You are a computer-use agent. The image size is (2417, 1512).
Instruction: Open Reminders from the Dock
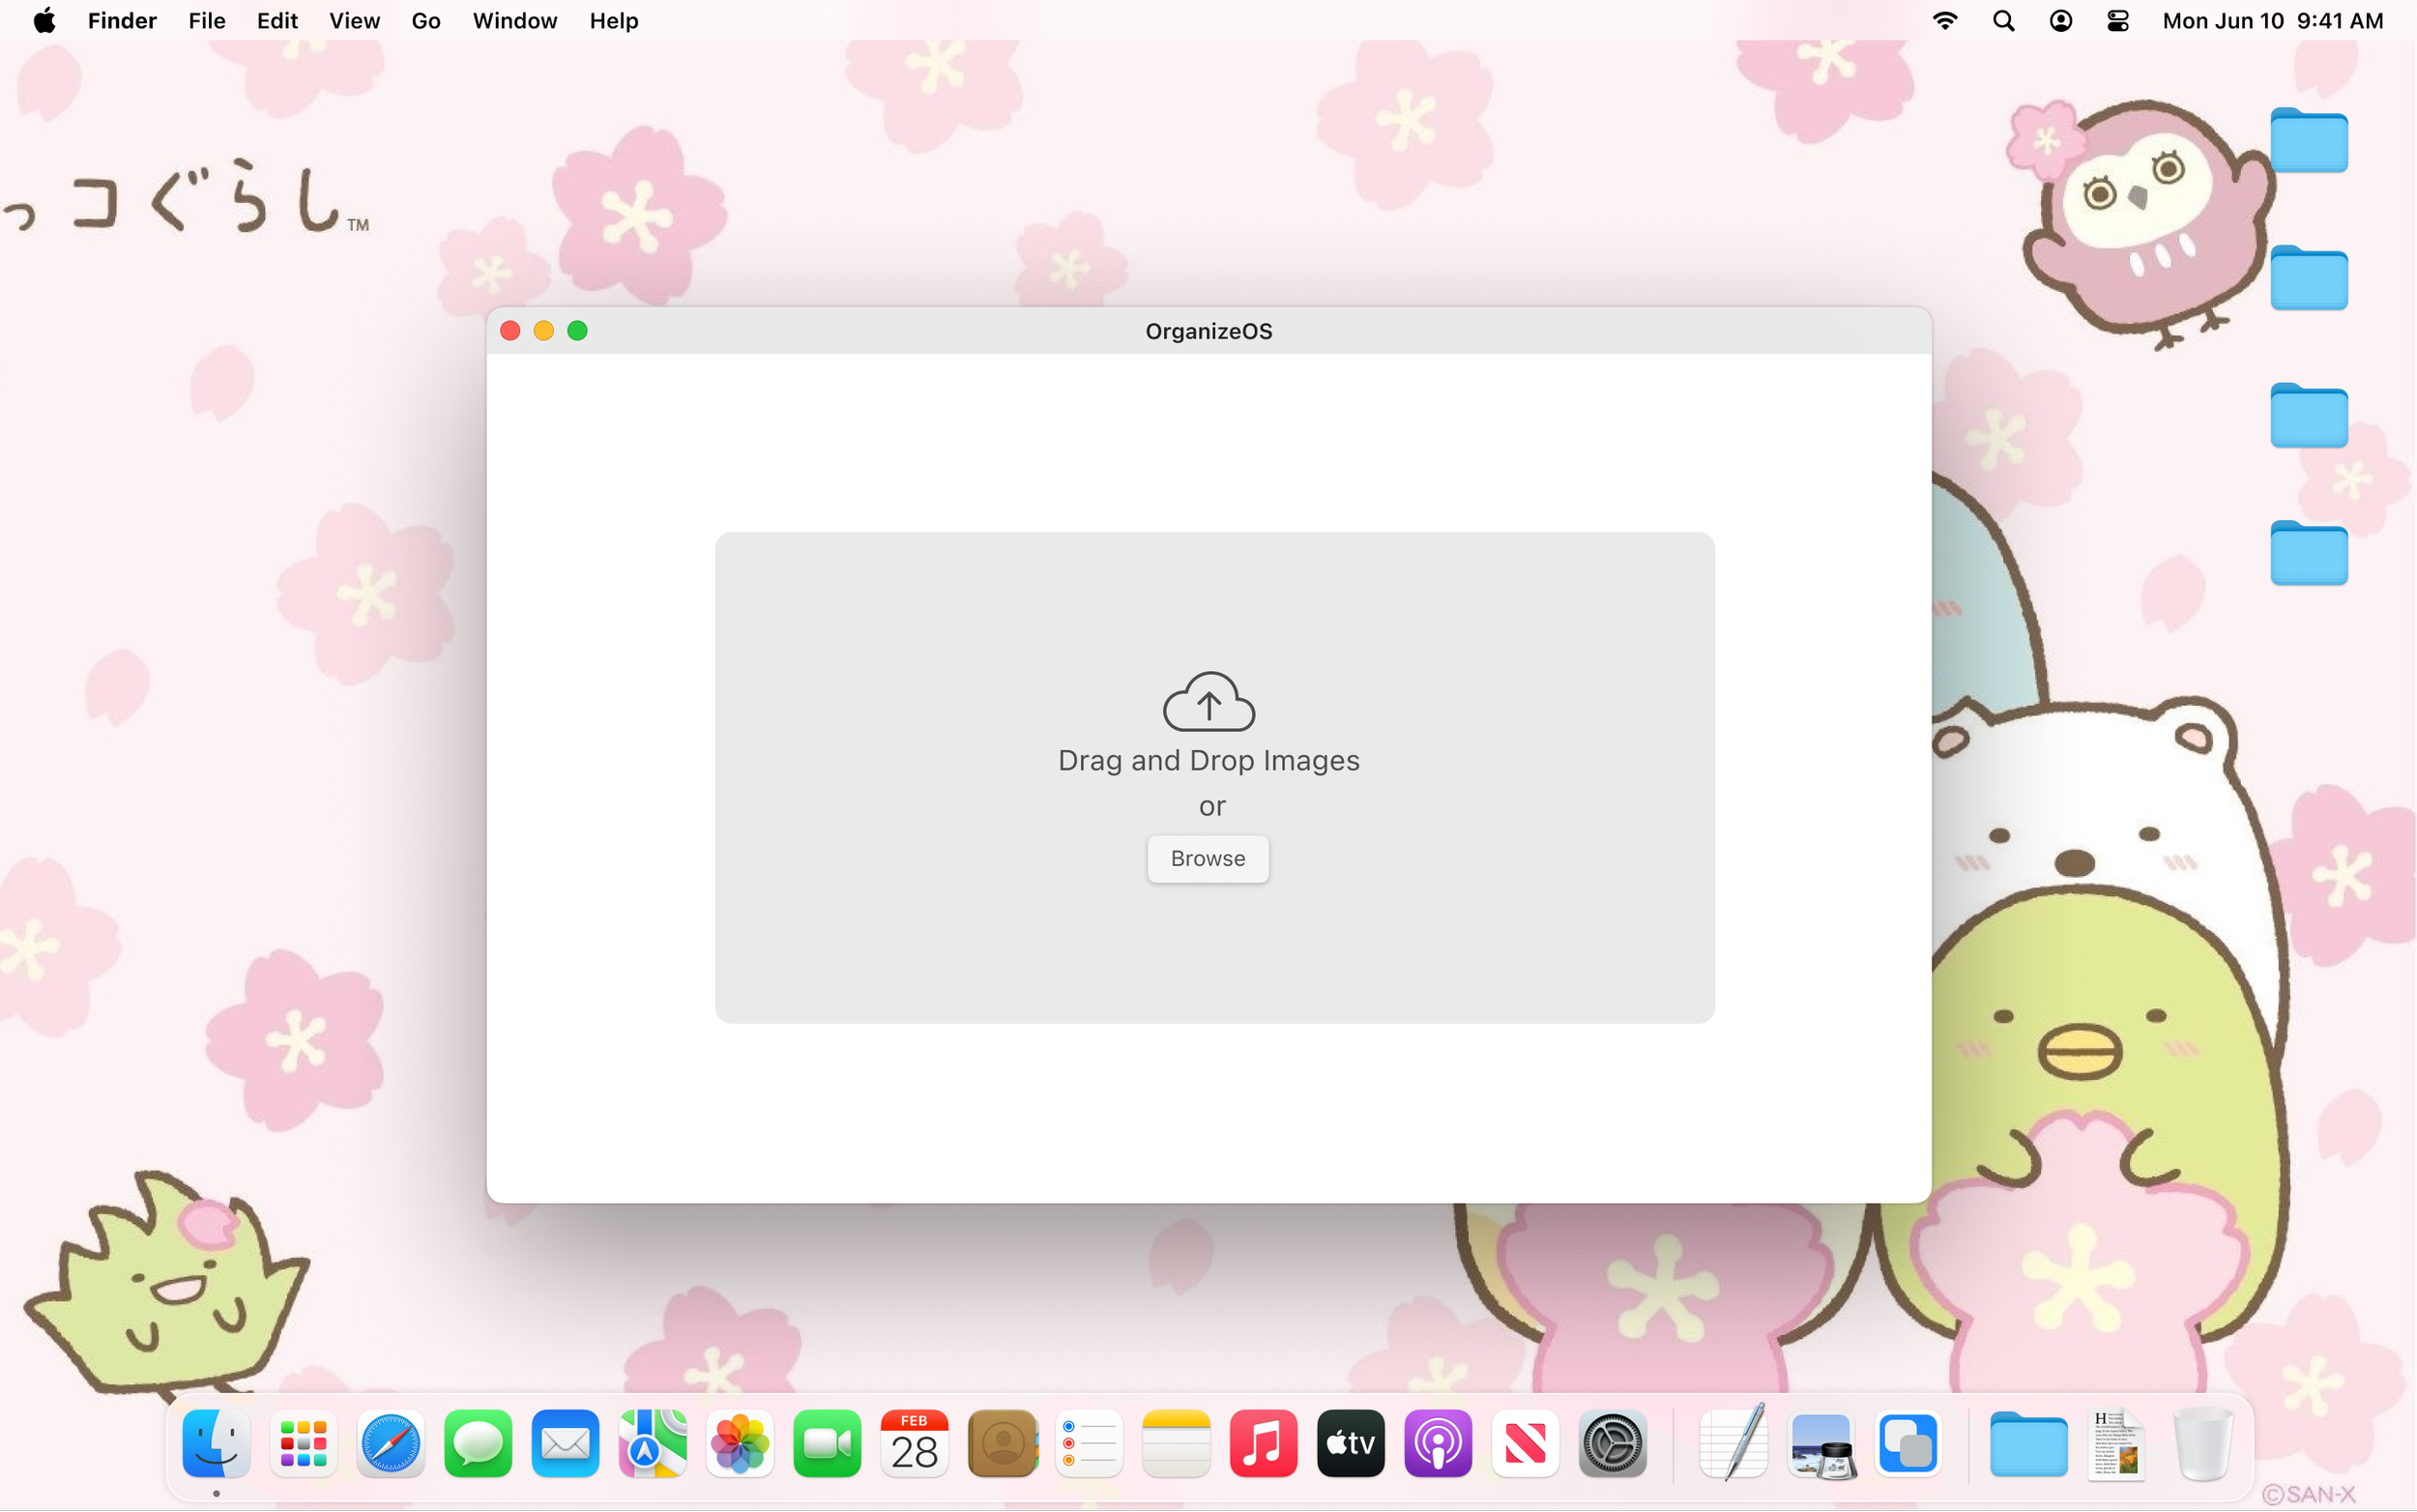(x=1089, y=1444)
